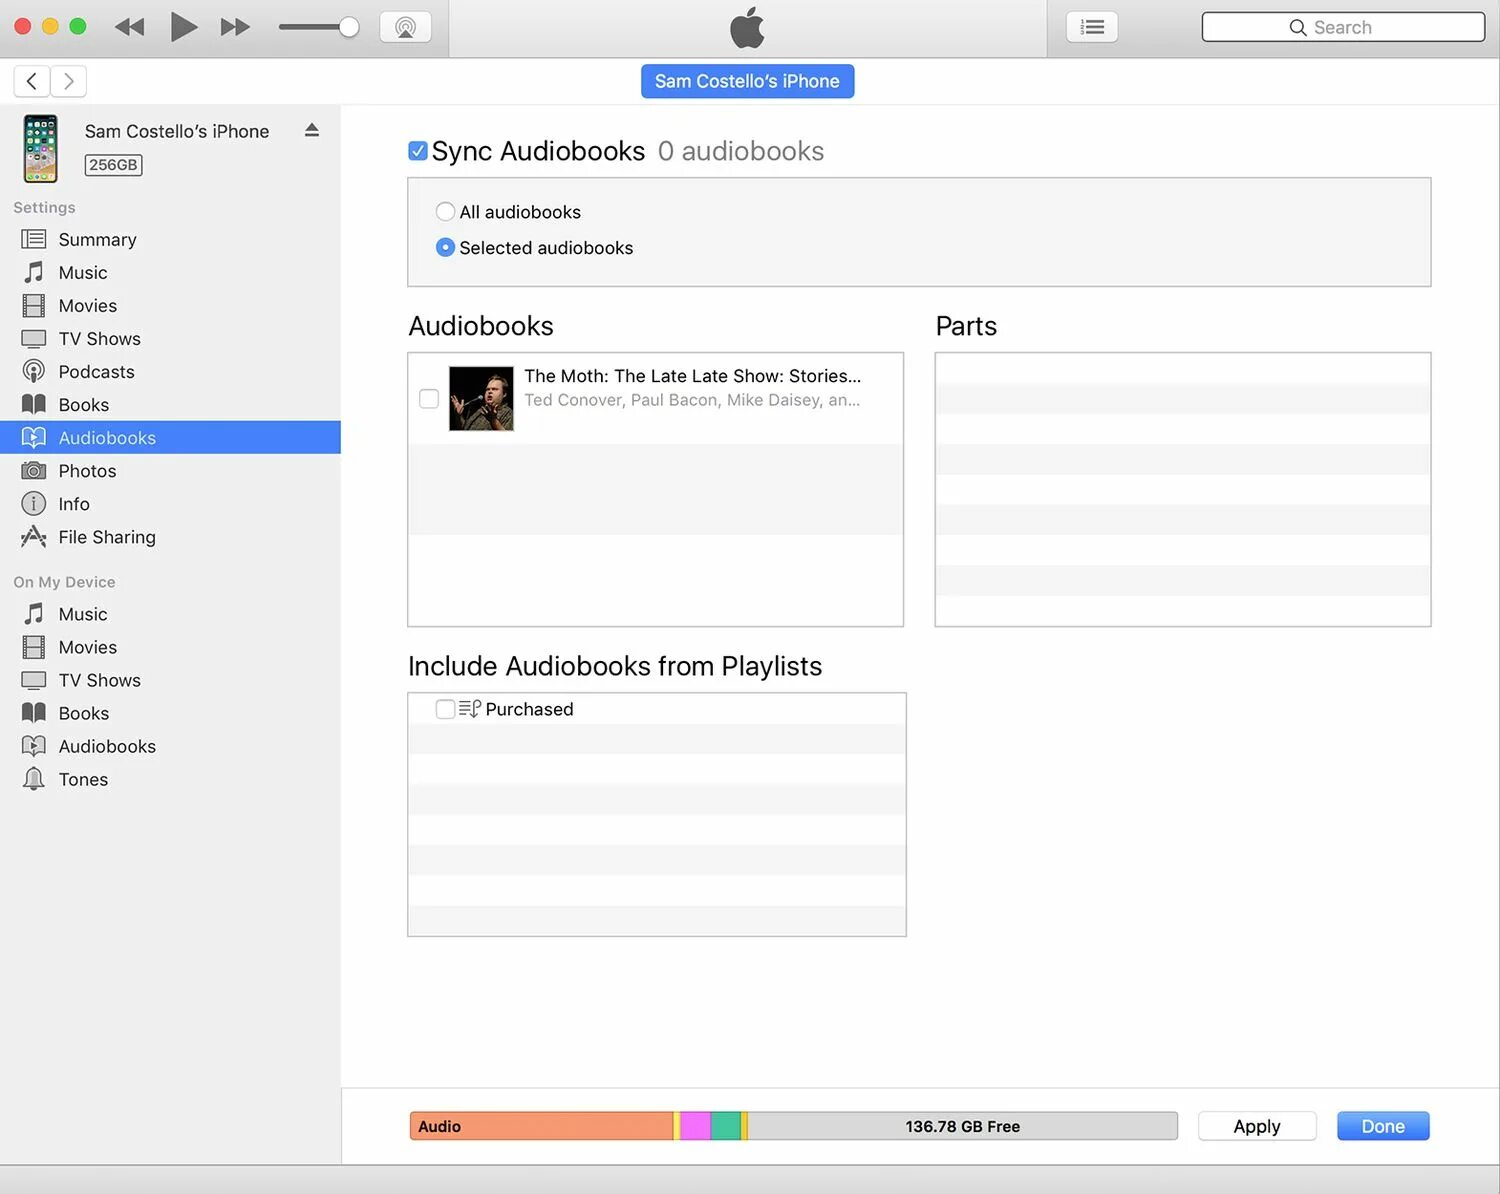This screenshot has height=1194, width=1500.
Task: Go back with the left chevron
Action: (32, 81)
